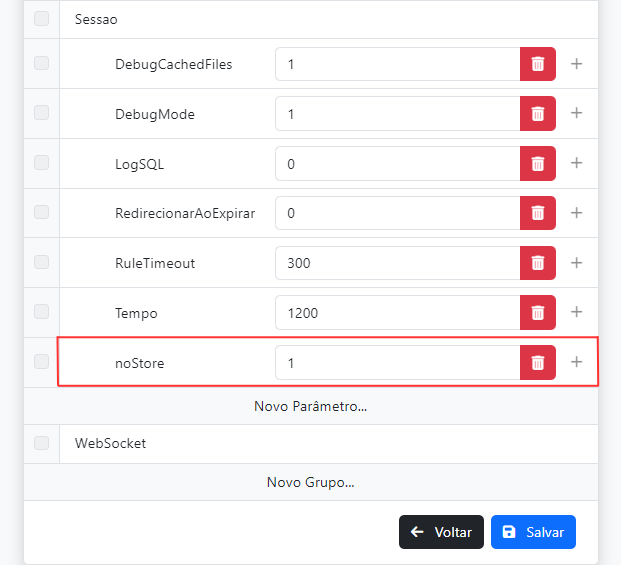
Task: Tick the DebugMode row checkbox
Action: click(41, 114)
